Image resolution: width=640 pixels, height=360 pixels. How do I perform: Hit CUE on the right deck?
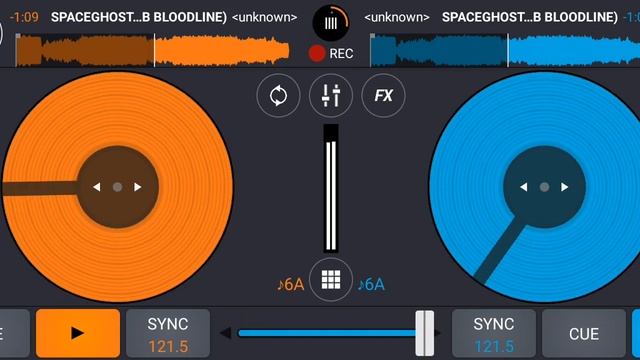pos(584,333)
